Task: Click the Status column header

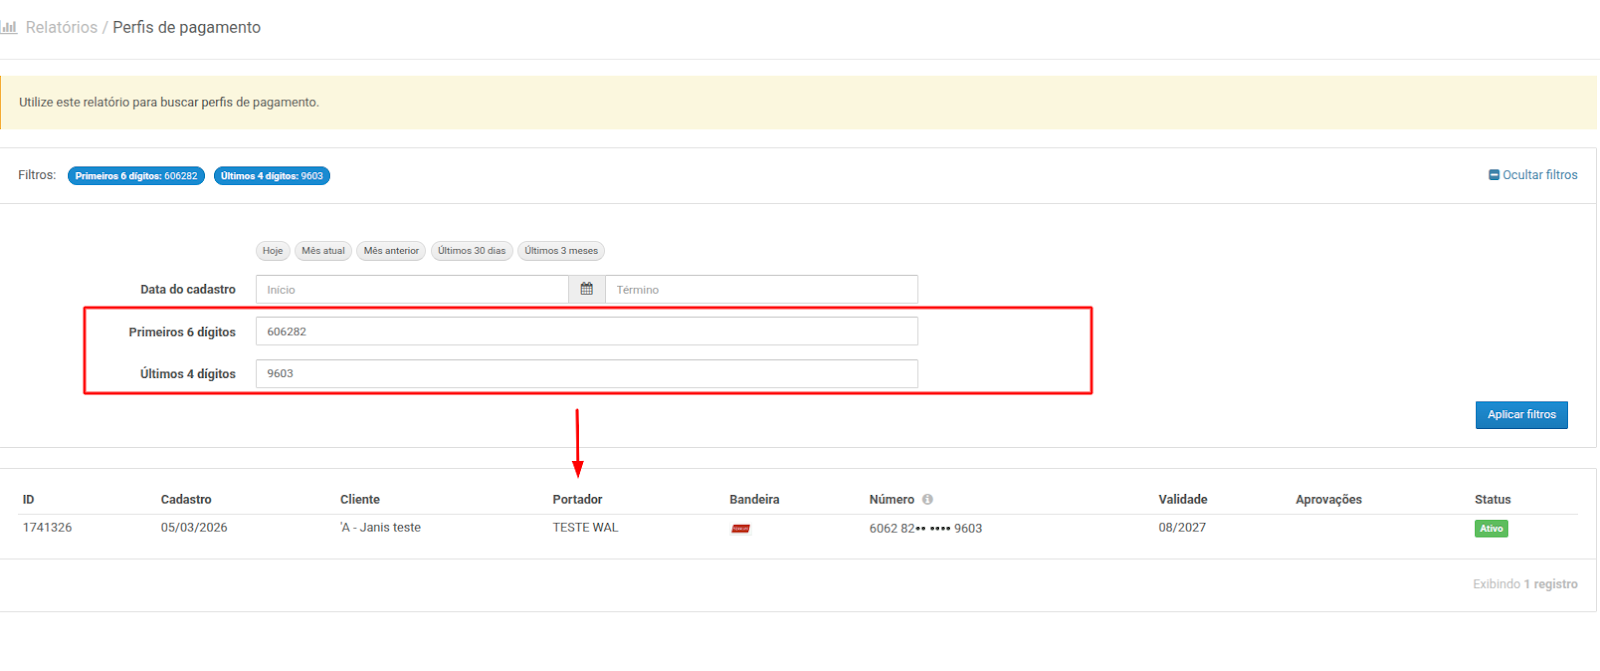Action: (1492, 499)
